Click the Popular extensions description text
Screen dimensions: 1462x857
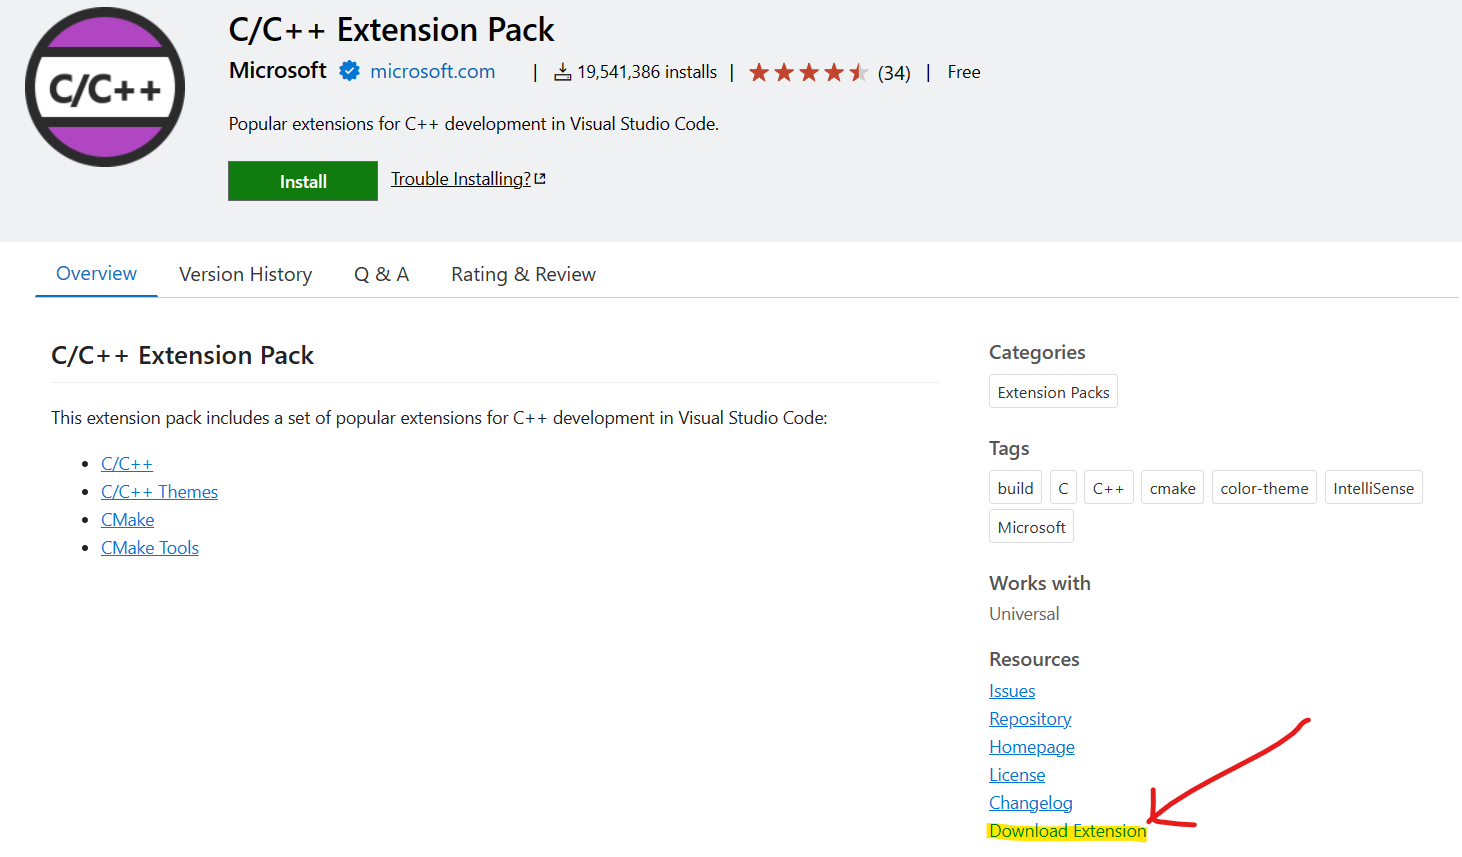[474, 124]
